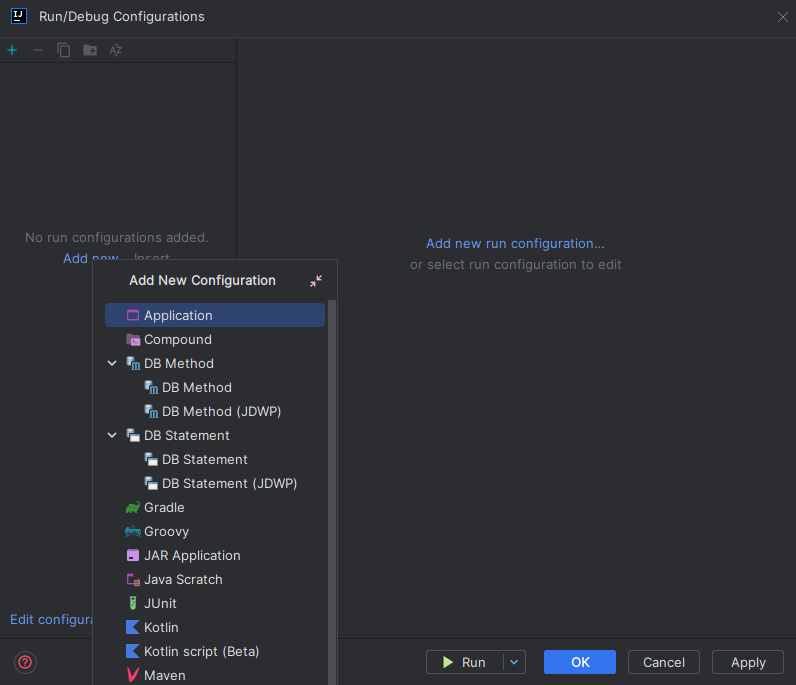The height and width of the screenshot is (685, 796).
Task: Click the minus Remove Configuration icon
Action: coord(38,50)
